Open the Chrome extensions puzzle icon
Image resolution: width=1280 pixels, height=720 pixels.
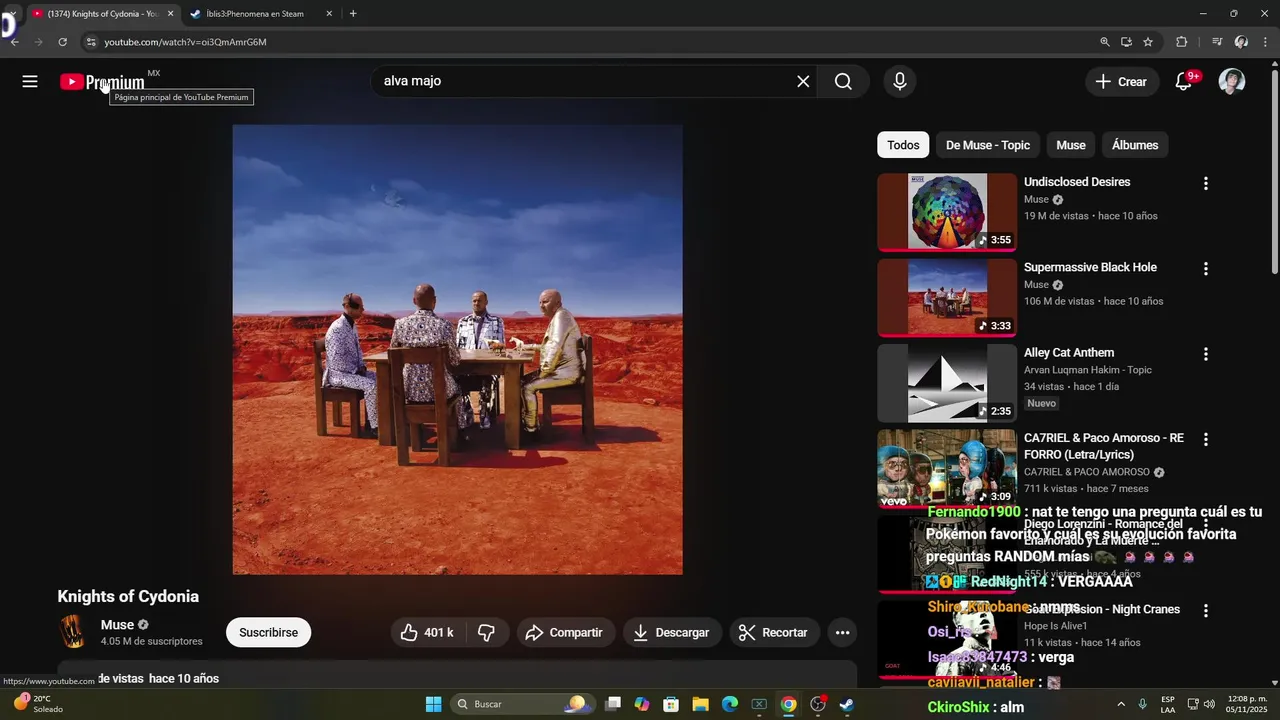pyautogui.click(x=1181, y=42)
